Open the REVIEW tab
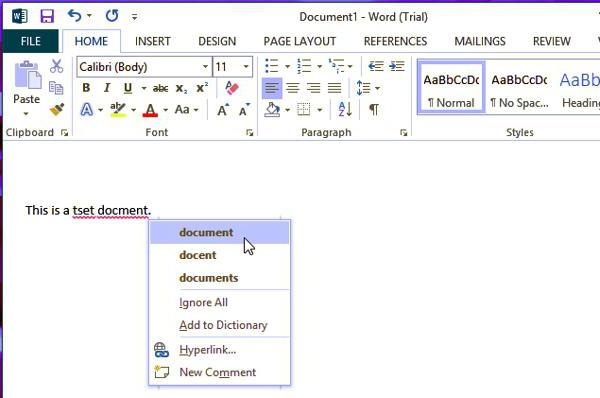The height and width of the screenshot is (398, 600). 551,41
